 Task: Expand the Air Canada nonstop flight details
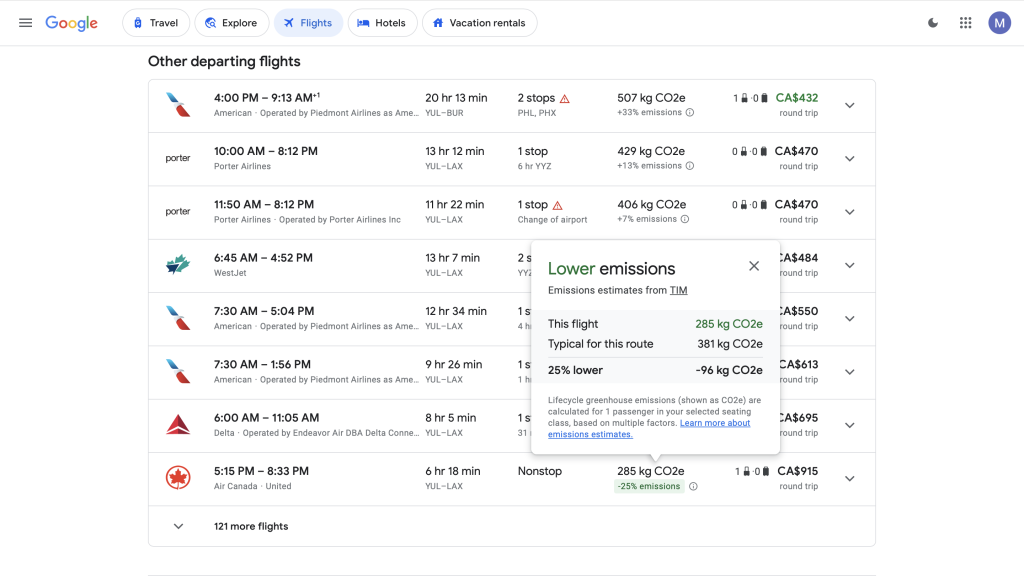click(849, 479)
